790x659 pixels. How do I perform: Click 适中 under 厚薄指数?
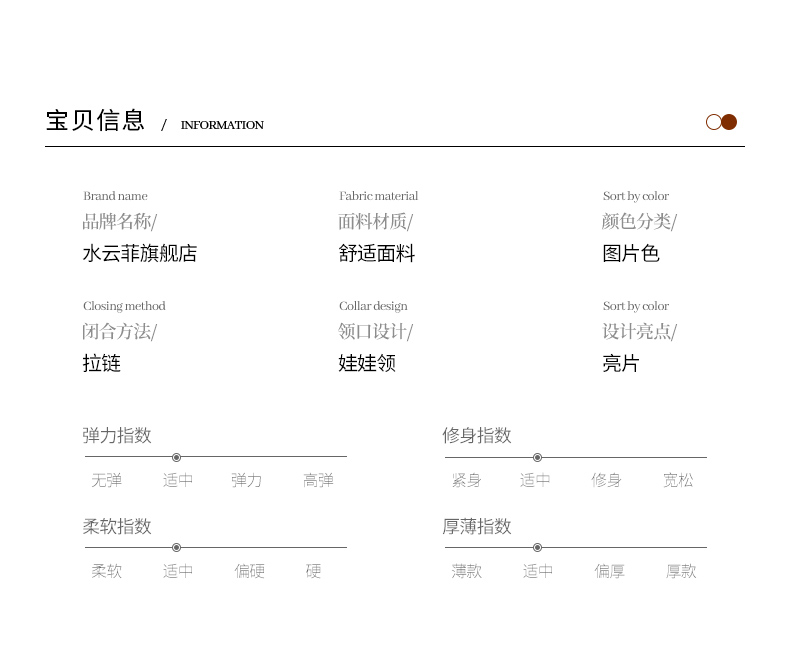click(538, 571)
